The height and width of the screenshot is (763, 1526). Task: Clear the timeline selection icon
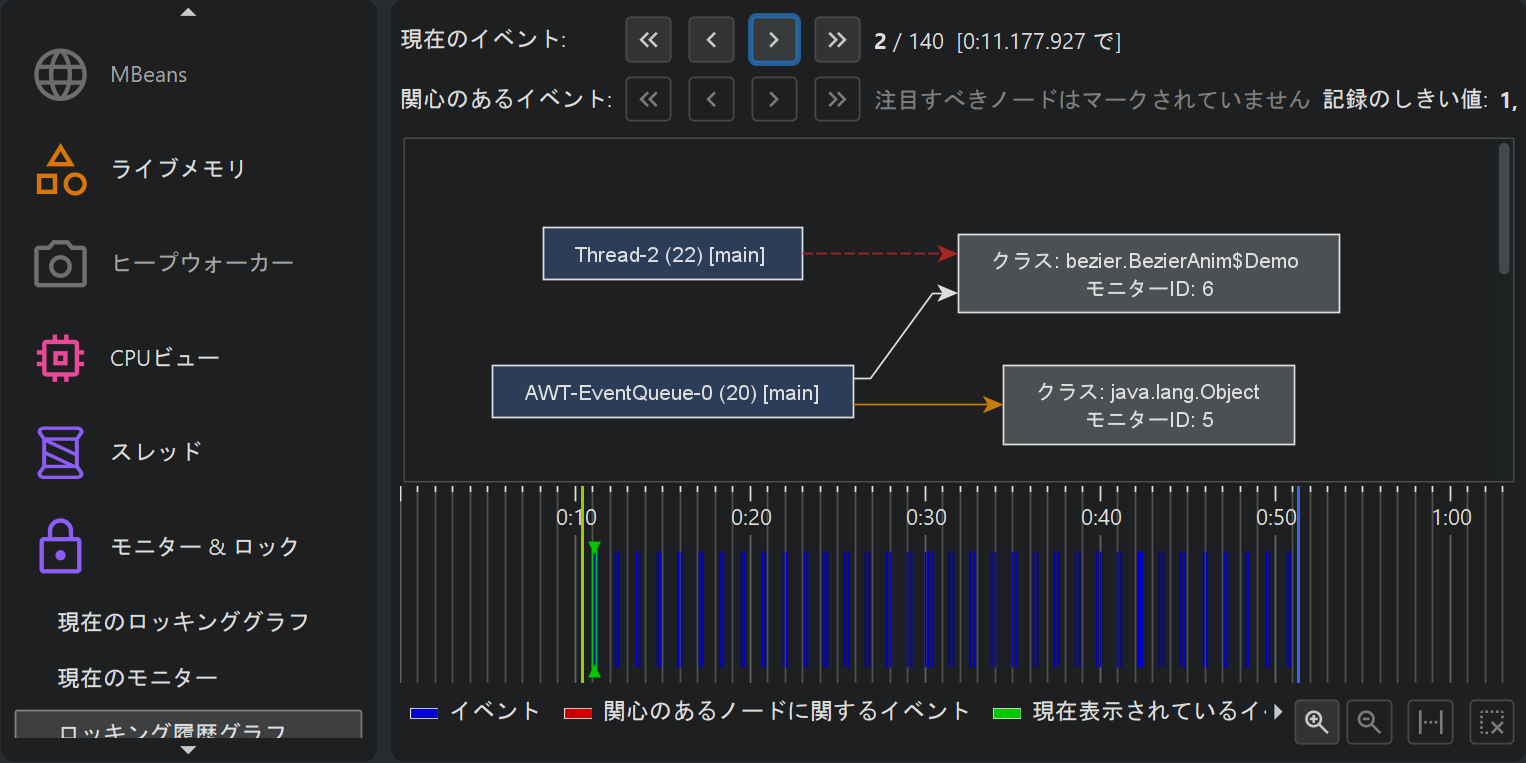[x=1491, y=722]
